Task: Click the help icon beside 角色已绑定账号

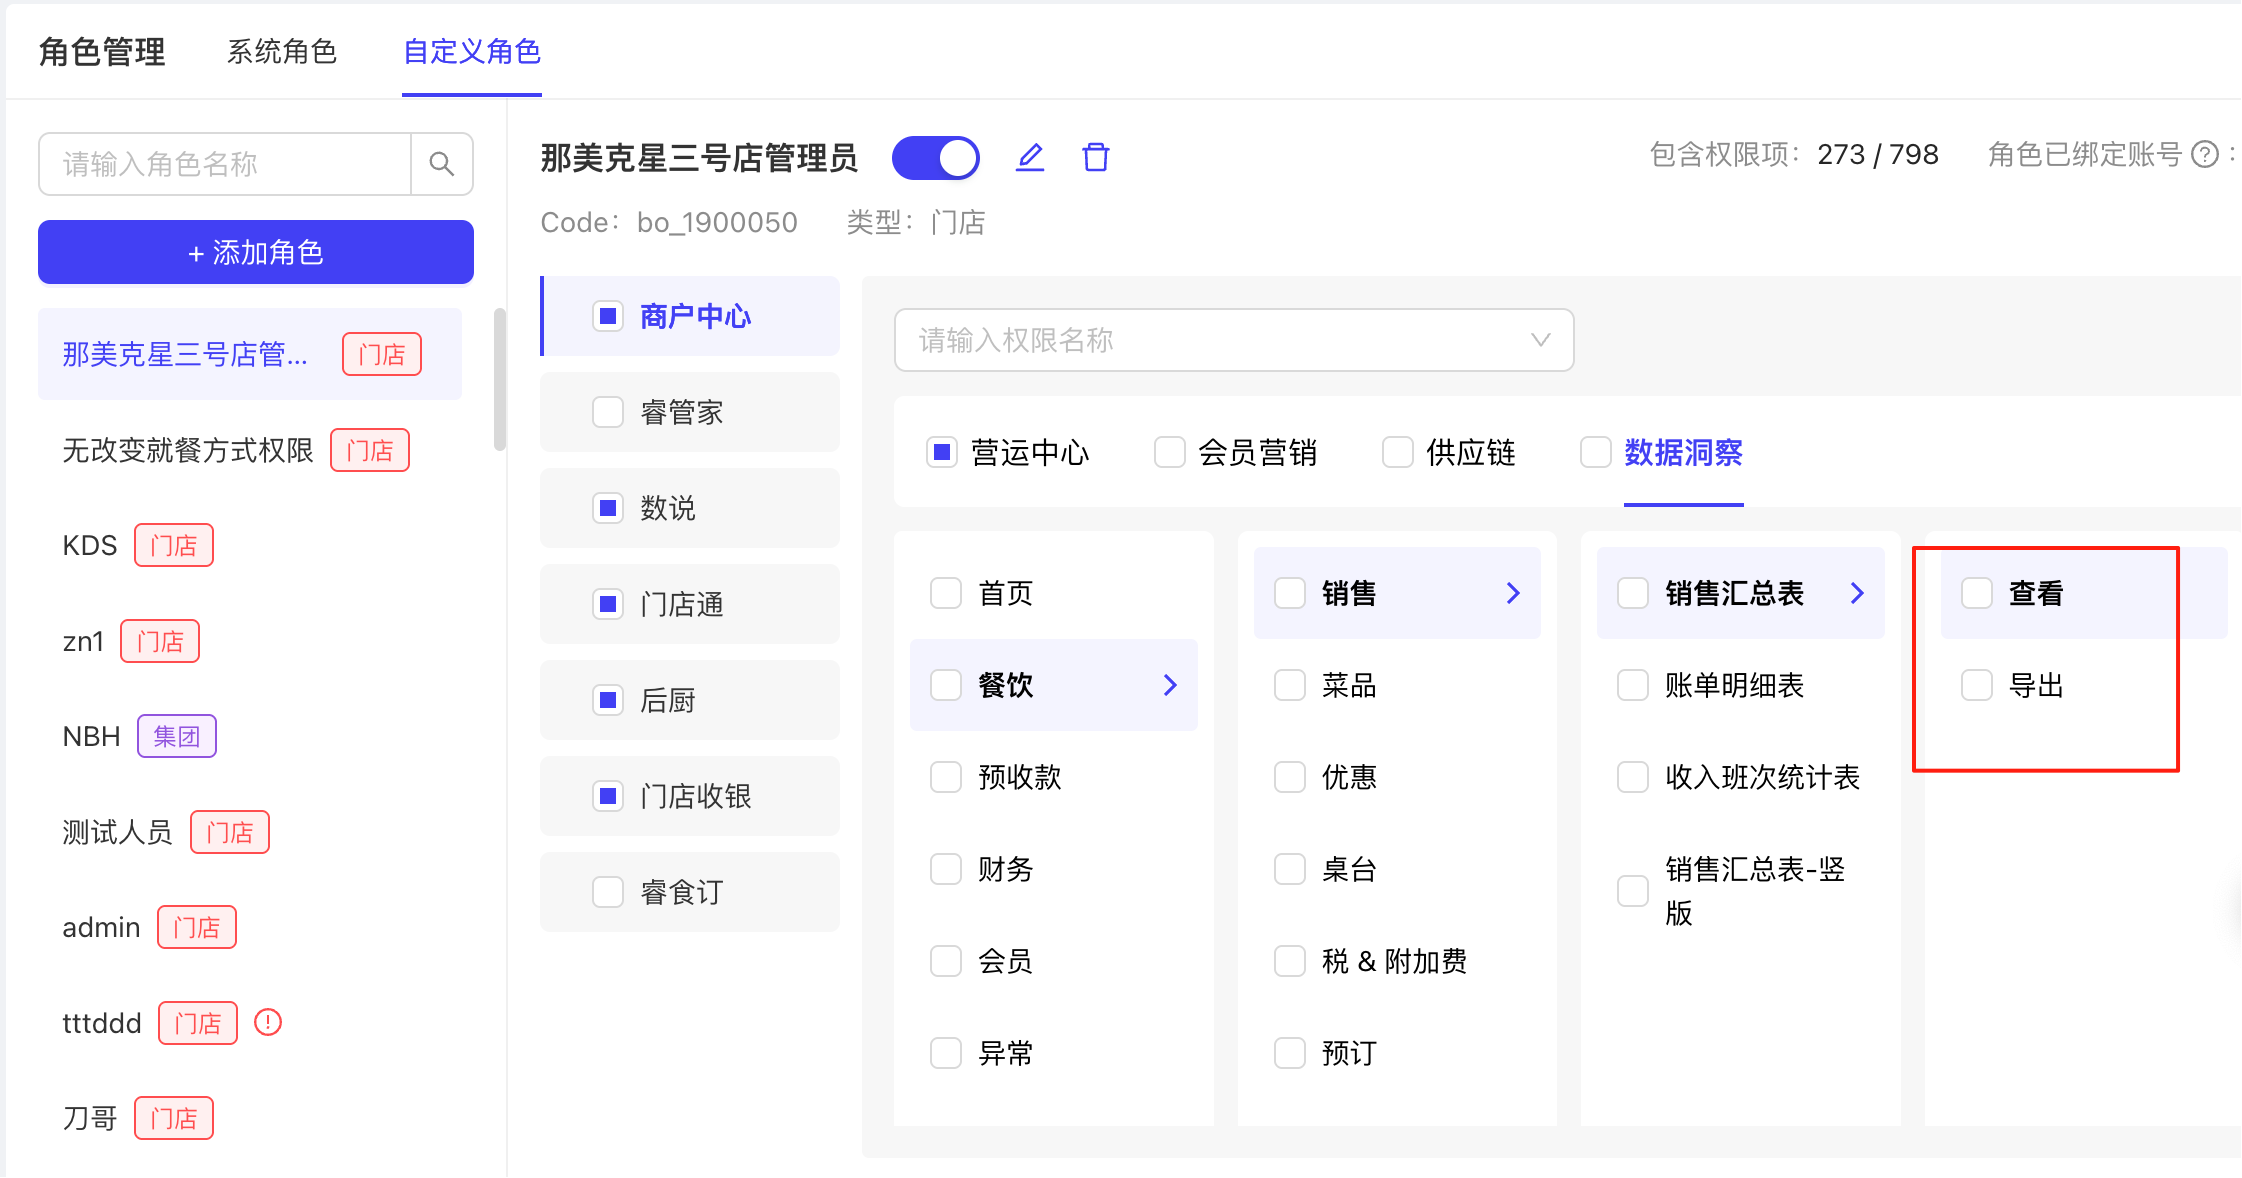Action: point(2204,155)
